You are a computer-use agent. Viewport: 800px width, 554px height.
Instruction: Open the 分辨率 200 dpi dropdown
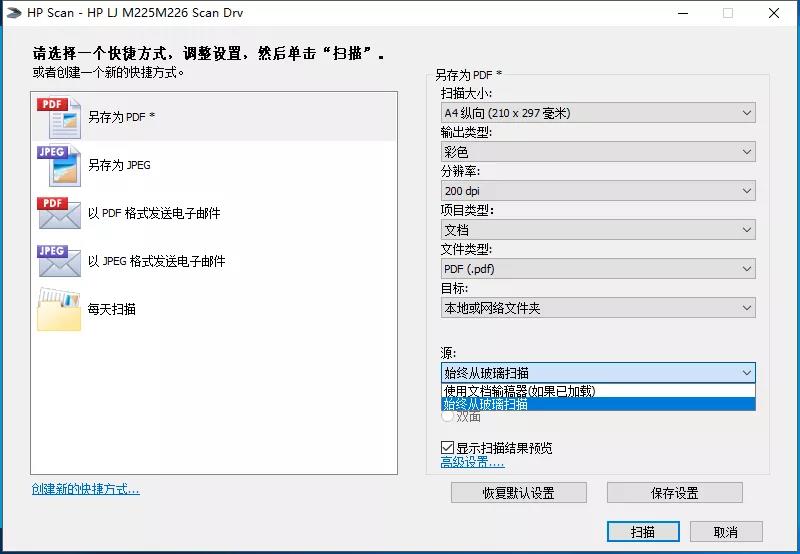click(x=598, y=191)
